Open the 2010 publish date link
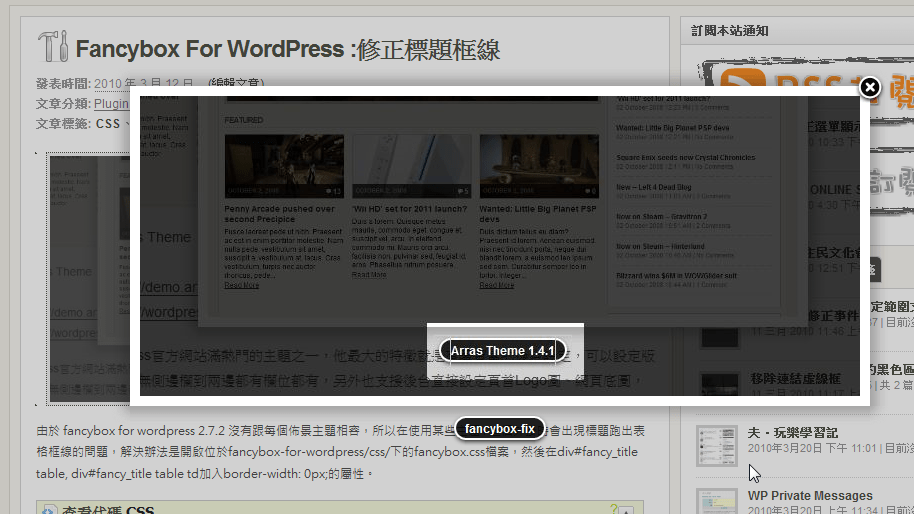 [x=143, y=84]
